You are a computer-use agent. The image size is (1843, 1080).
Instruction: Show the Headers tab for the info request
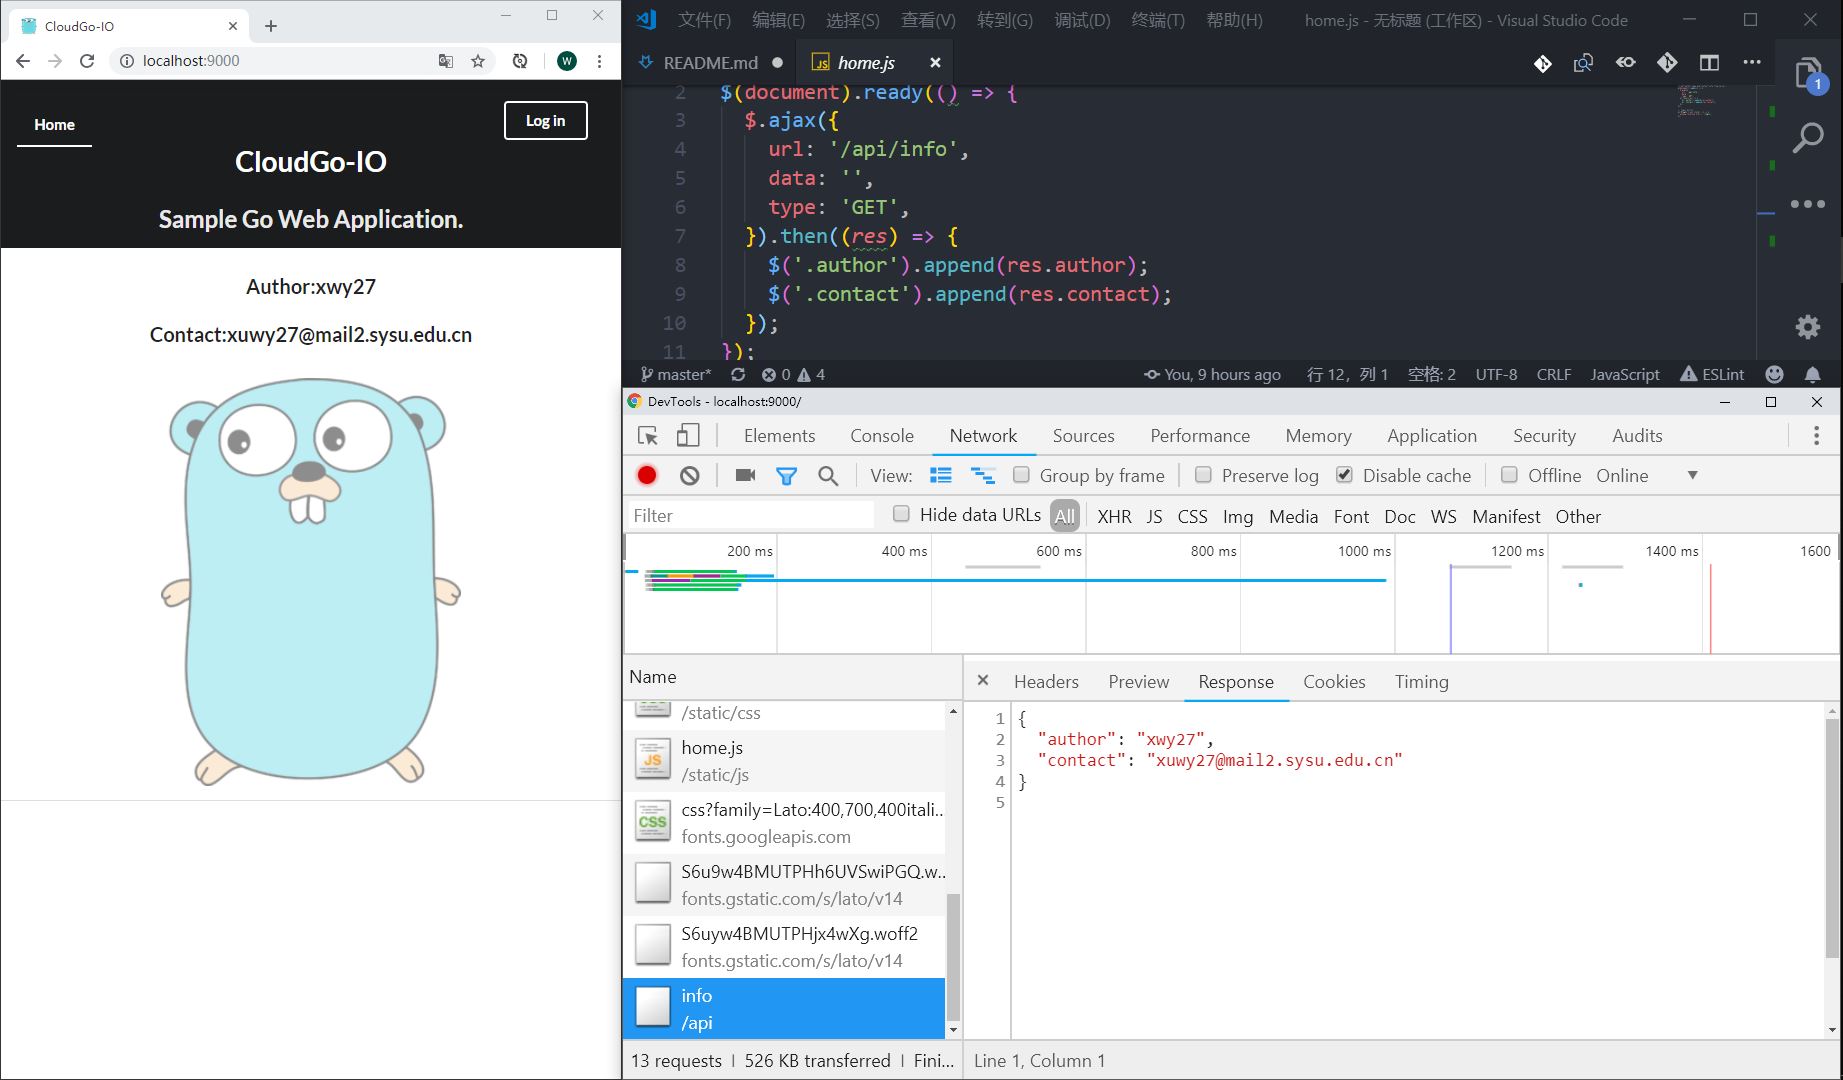point(1046,681)
